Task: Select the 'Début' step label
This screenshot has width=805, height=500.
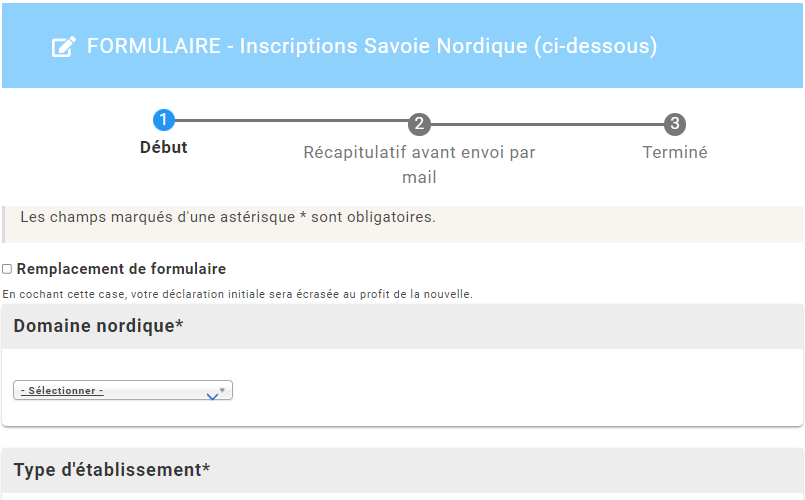Action: coord(164,148)
